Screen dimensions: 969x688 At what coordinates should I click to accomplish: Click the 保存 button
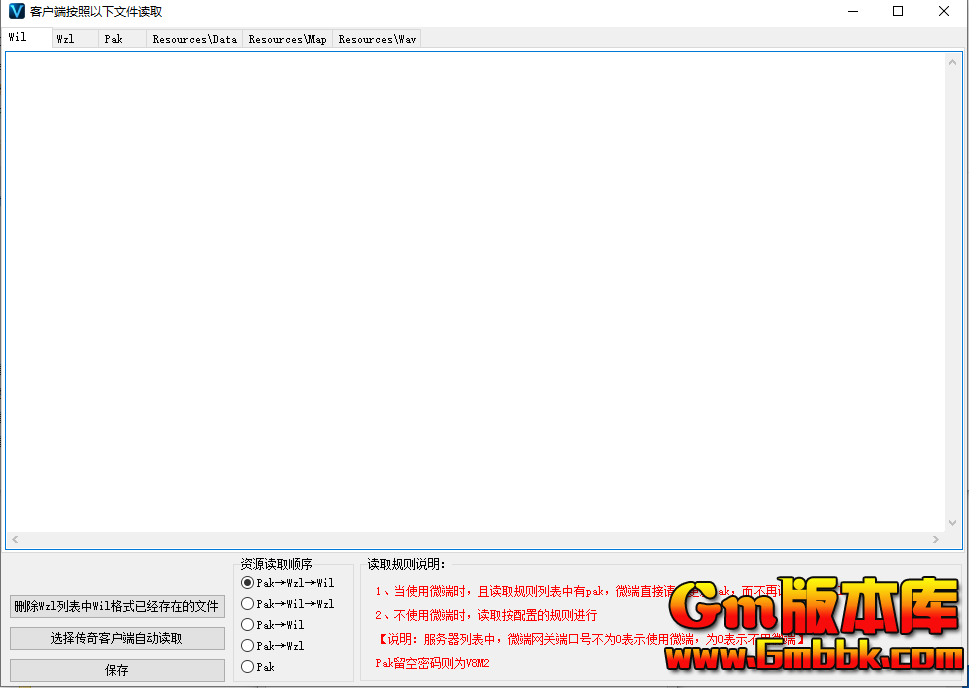(x=117, y=670)
